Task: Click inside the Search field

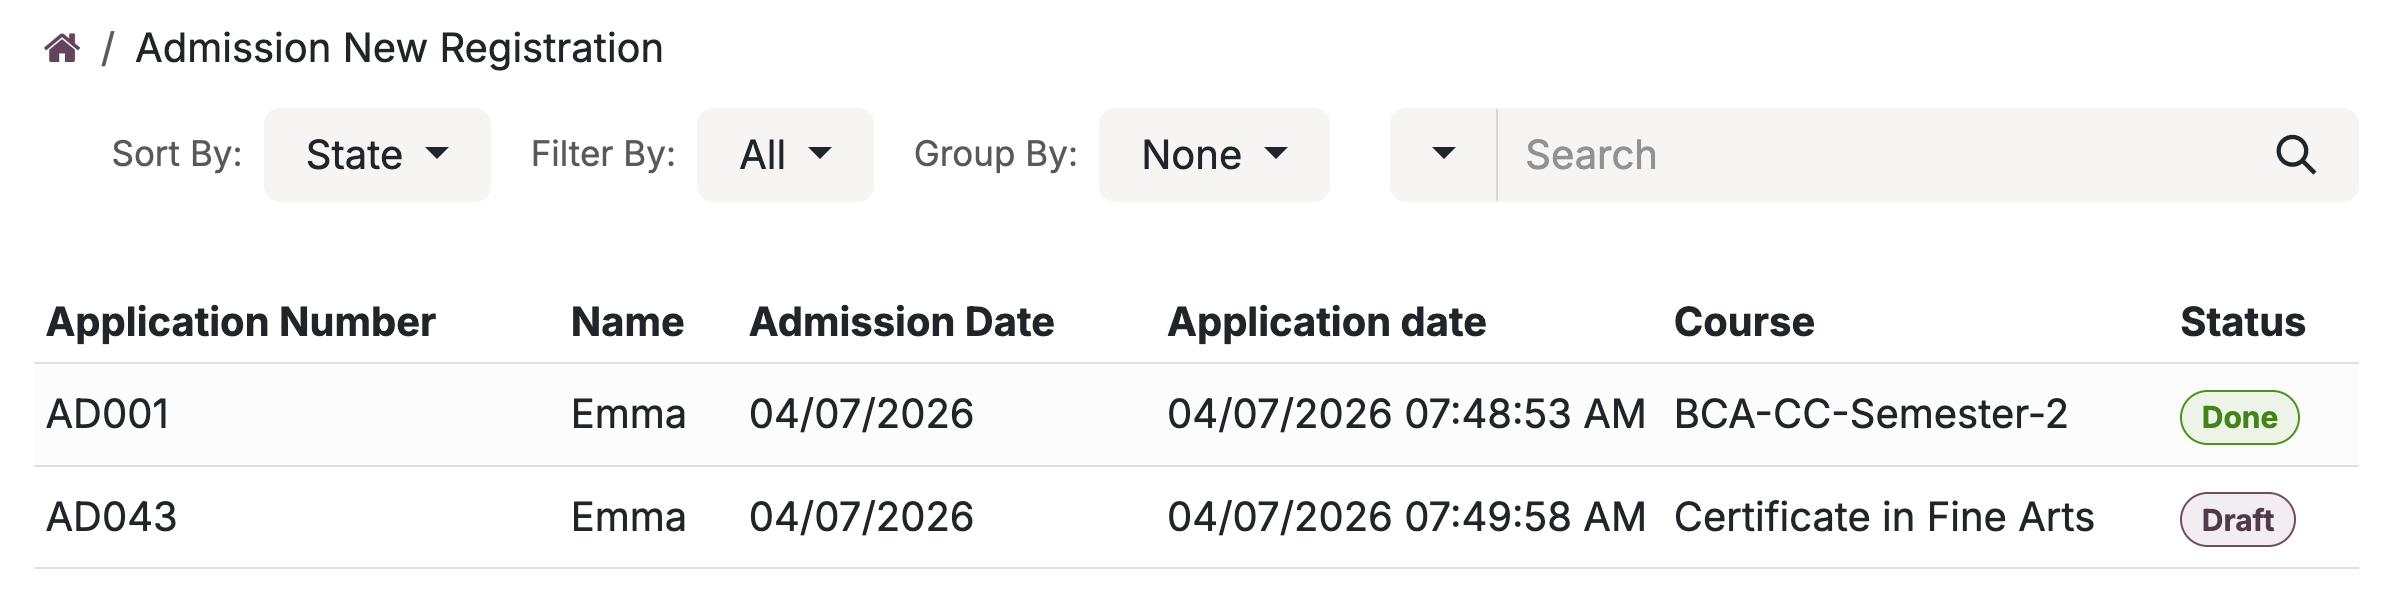Action: click(x=1800, y=156)
